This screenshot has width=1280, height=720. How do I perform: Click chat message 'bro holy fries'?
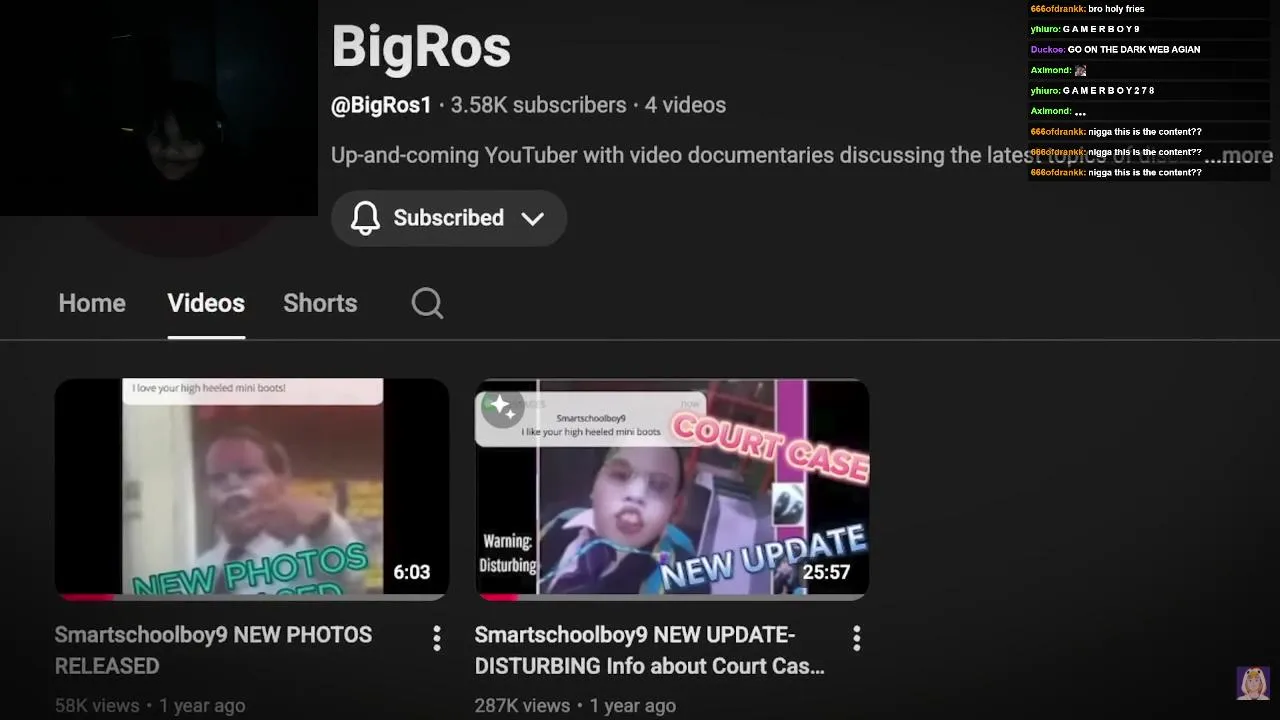coord(1116,9)
